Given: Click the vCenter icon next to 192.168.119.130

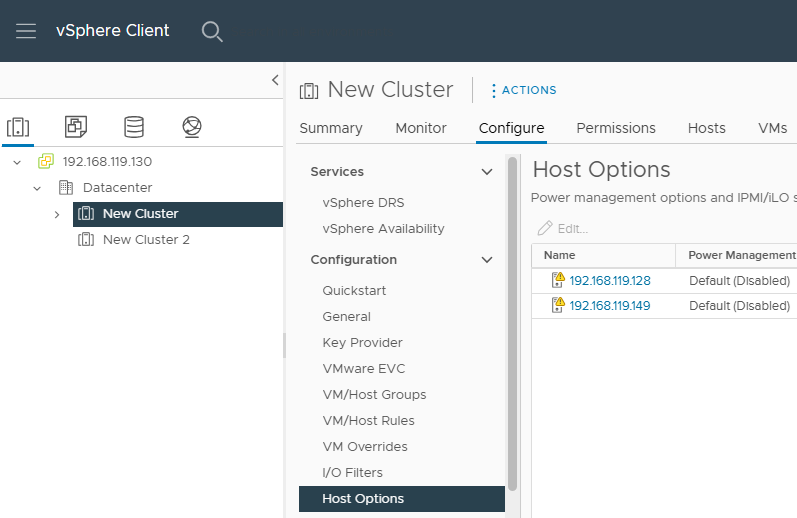Looking at the screenshot, I should click(x=46, y=162).
